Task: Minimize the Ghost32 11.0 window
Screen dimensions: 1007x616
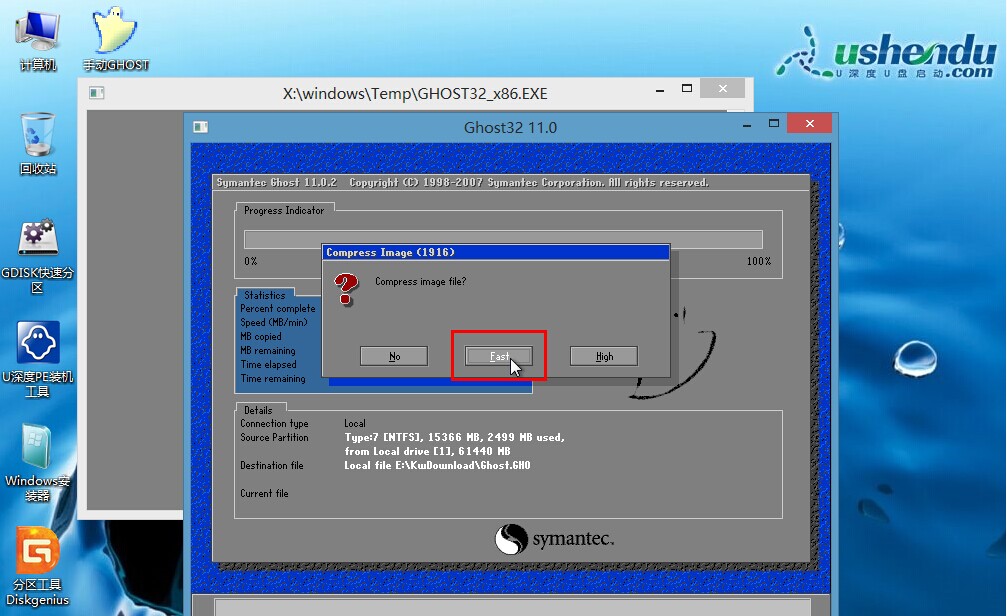Action: pos(746,124)
